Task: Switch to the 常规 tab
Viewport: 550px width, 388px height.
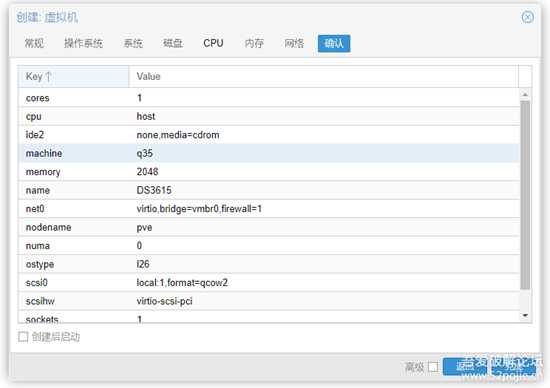Action: pos(34,44)
